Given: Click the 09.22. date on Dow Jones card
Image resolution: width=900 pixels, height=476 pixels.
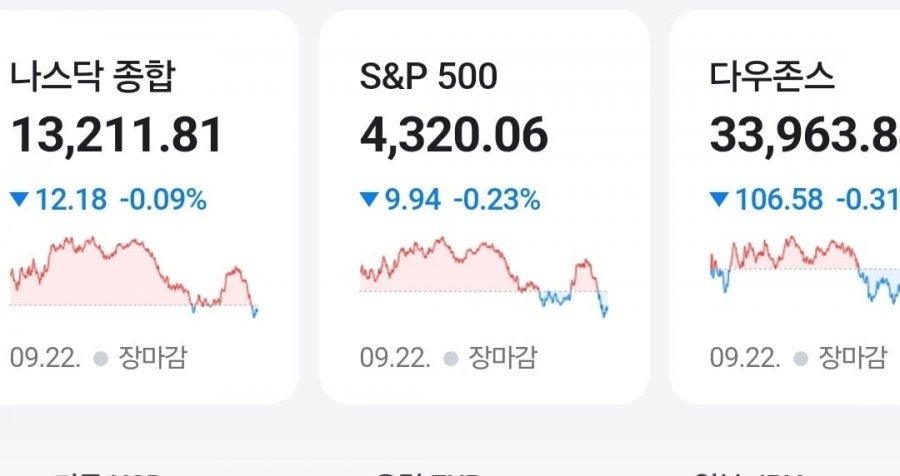Looking at the screenshot, I should click(x=745, y=357).
